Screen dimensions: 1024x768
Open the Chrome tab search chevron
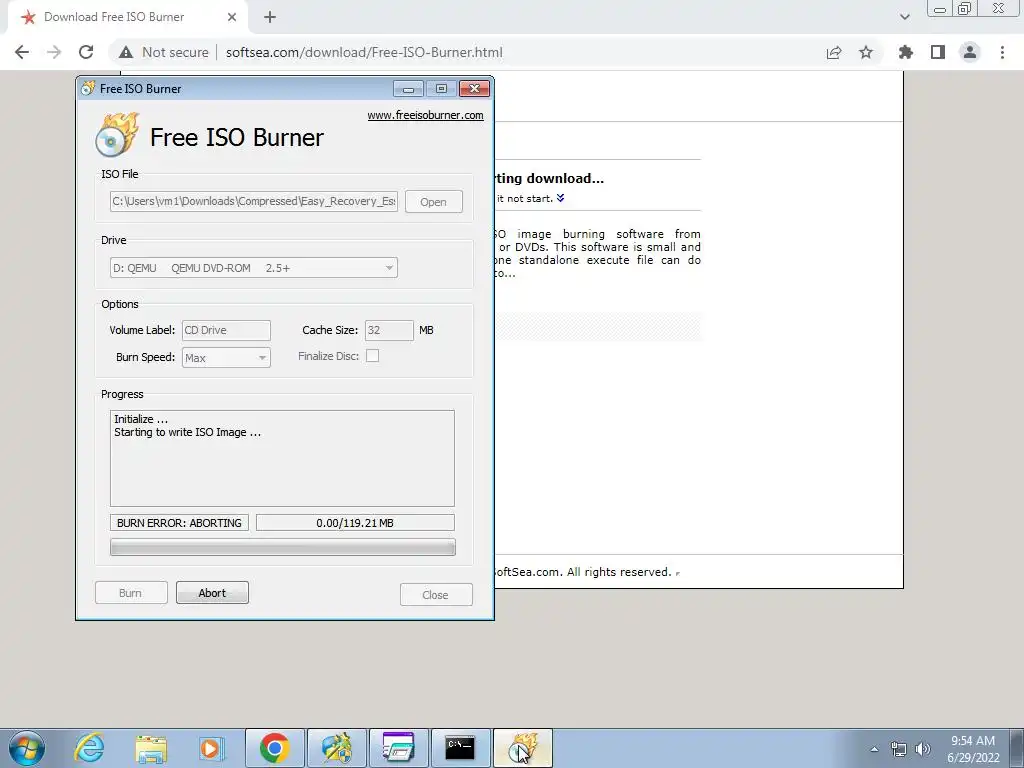coord(904,18)
